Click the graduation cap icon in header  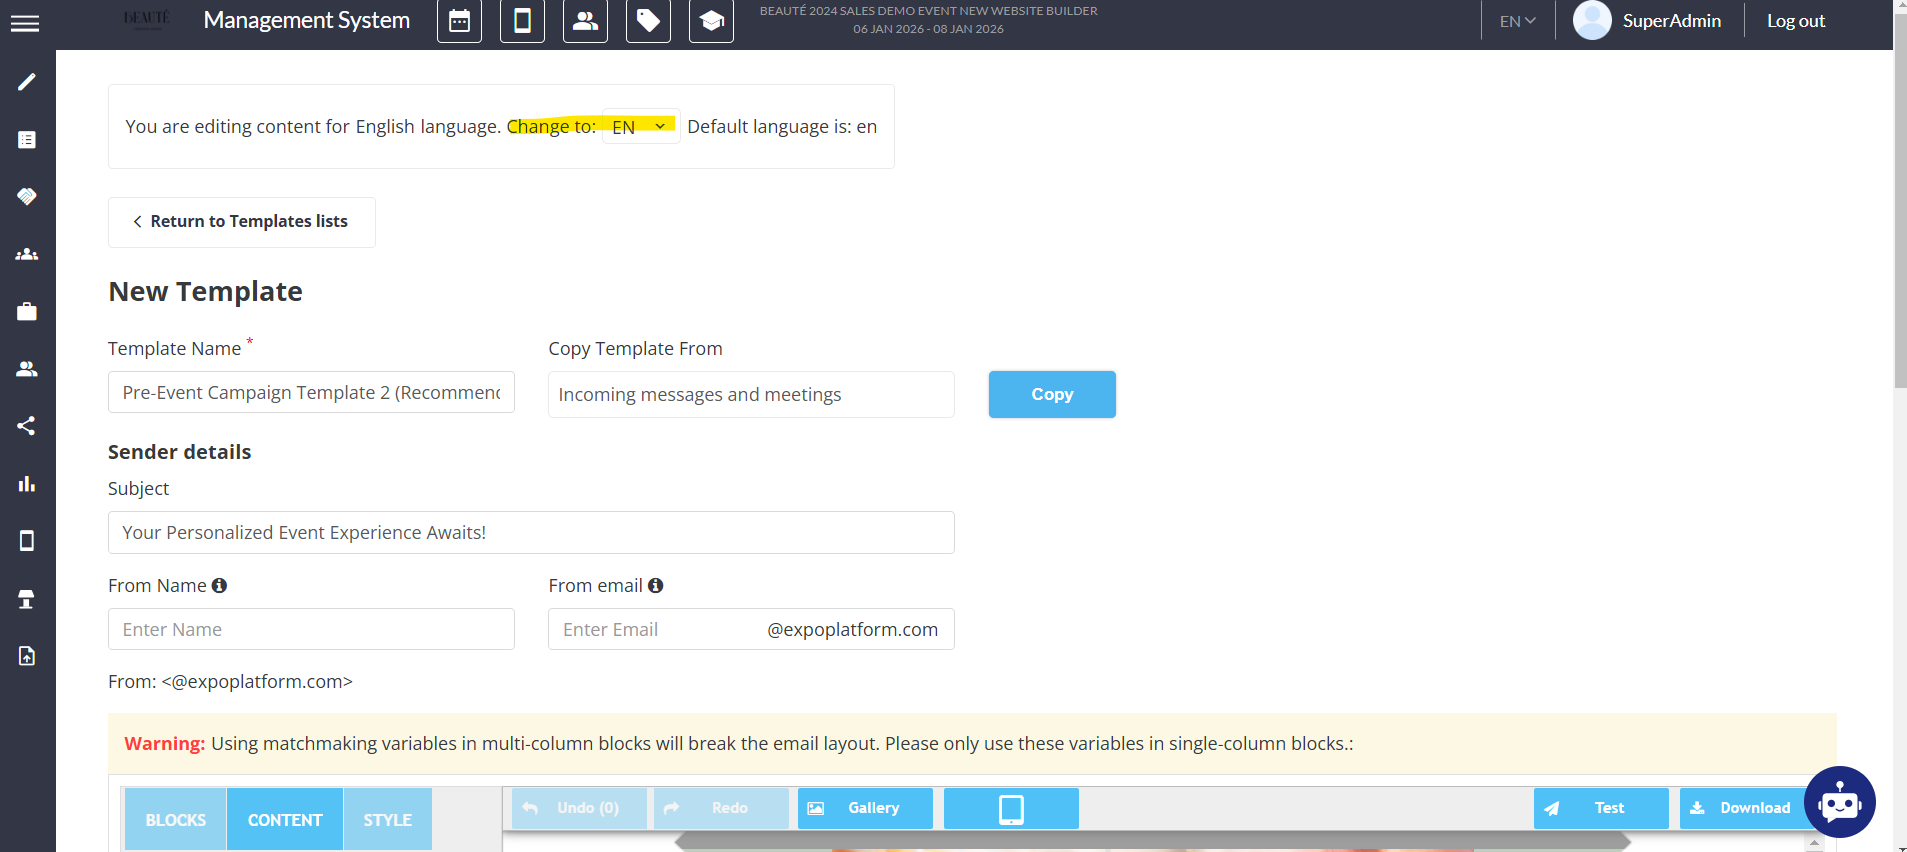[711, 21]
